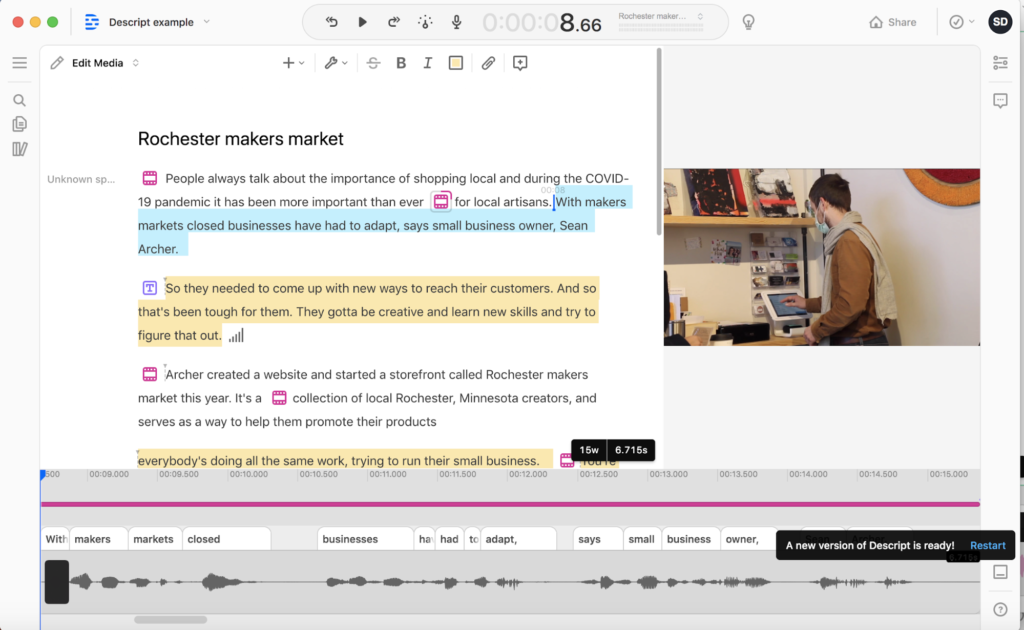Open the Rochester makers composition selector
This screenshot has height=630, width=1024.
pos(660,17)
